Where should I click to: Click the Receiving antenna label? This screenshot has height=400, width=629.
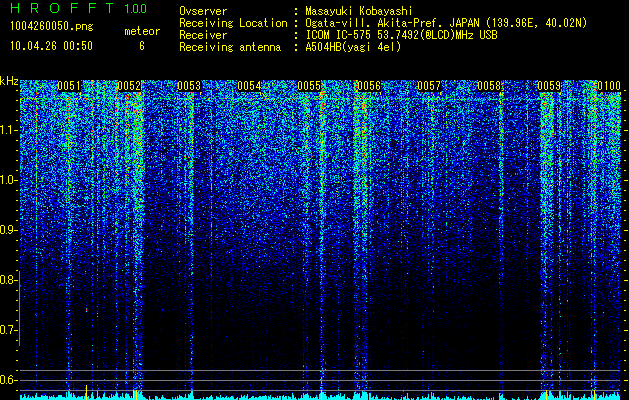(230, 47)
